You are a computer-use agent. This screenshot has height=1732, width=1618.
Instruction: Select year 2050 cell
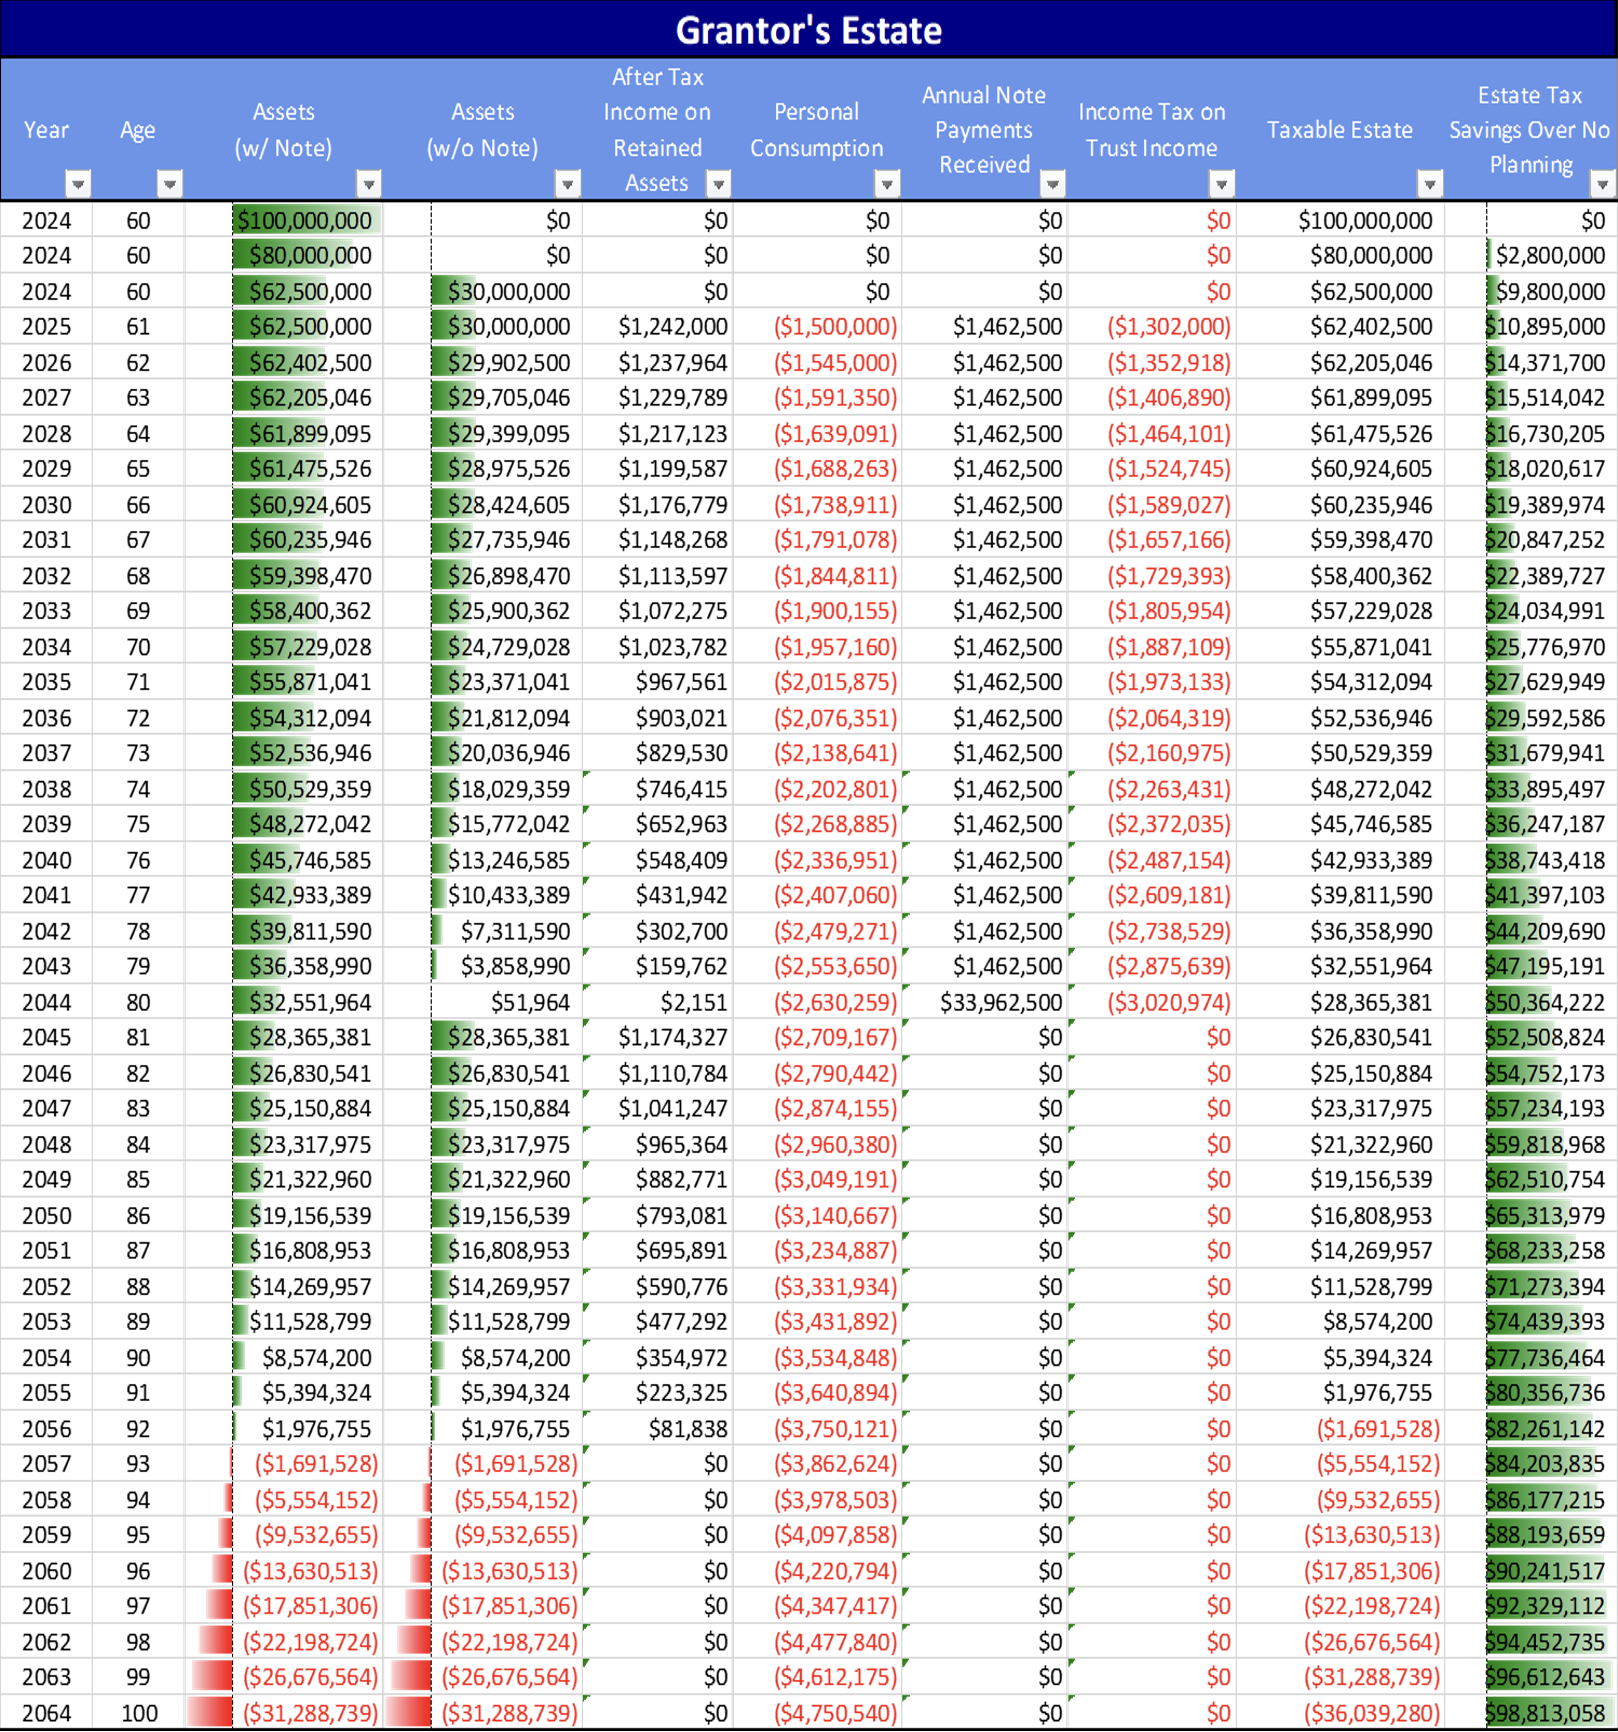point(46,1216)
